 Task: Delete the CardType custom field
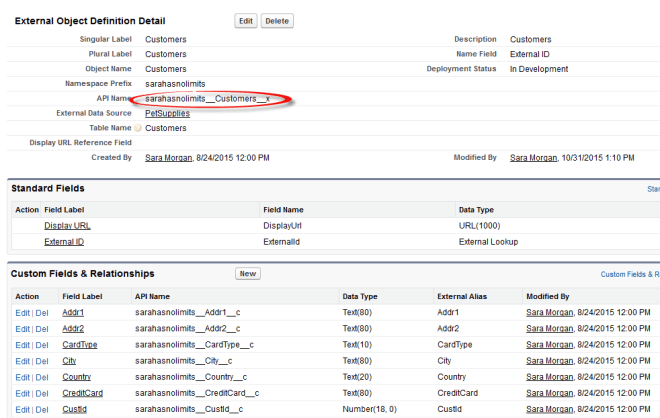[x=42, y=345]
